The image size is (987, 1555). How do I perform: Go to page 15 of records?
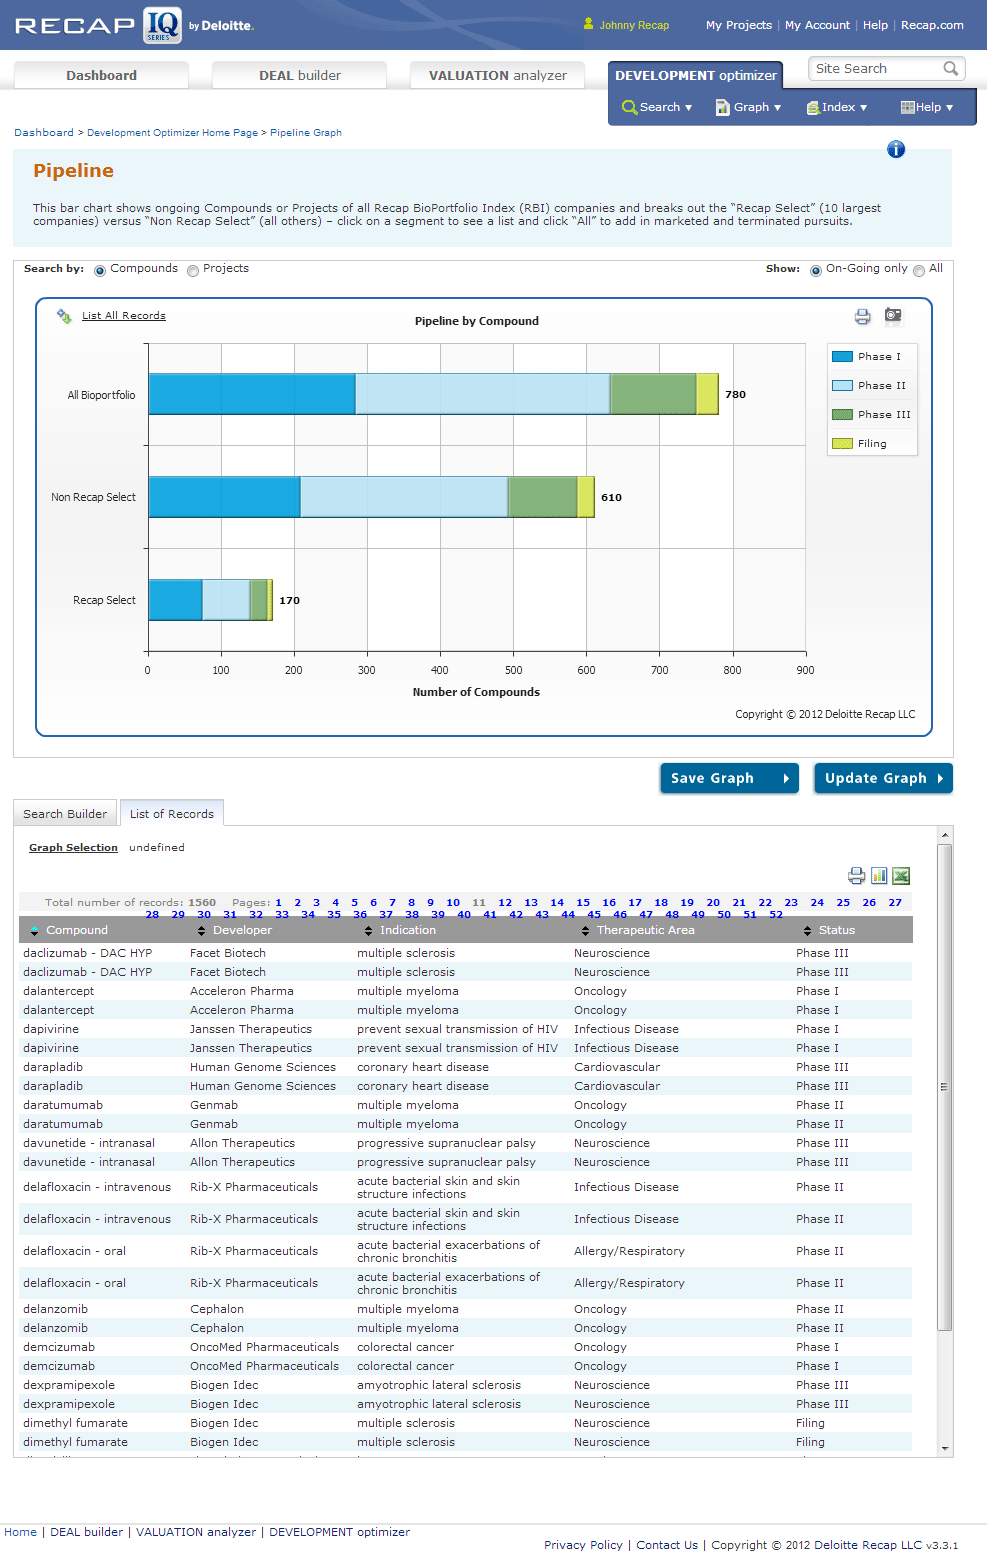pyautogui.click(x=583, y=902)
